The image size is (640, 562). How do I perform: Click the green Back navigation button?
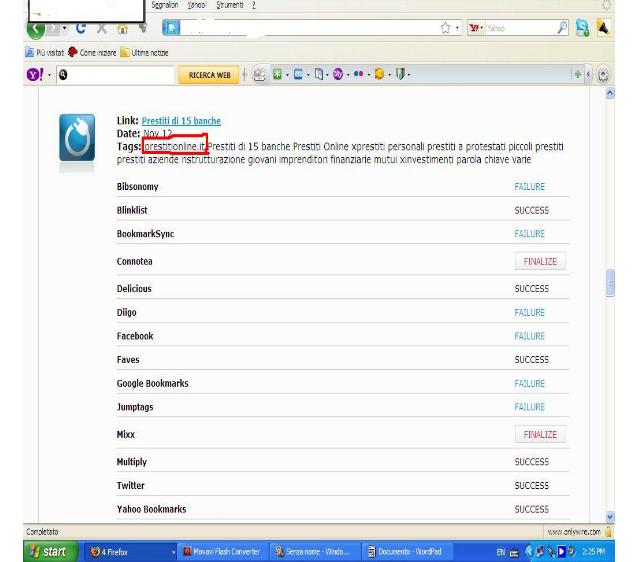point(36,29)
